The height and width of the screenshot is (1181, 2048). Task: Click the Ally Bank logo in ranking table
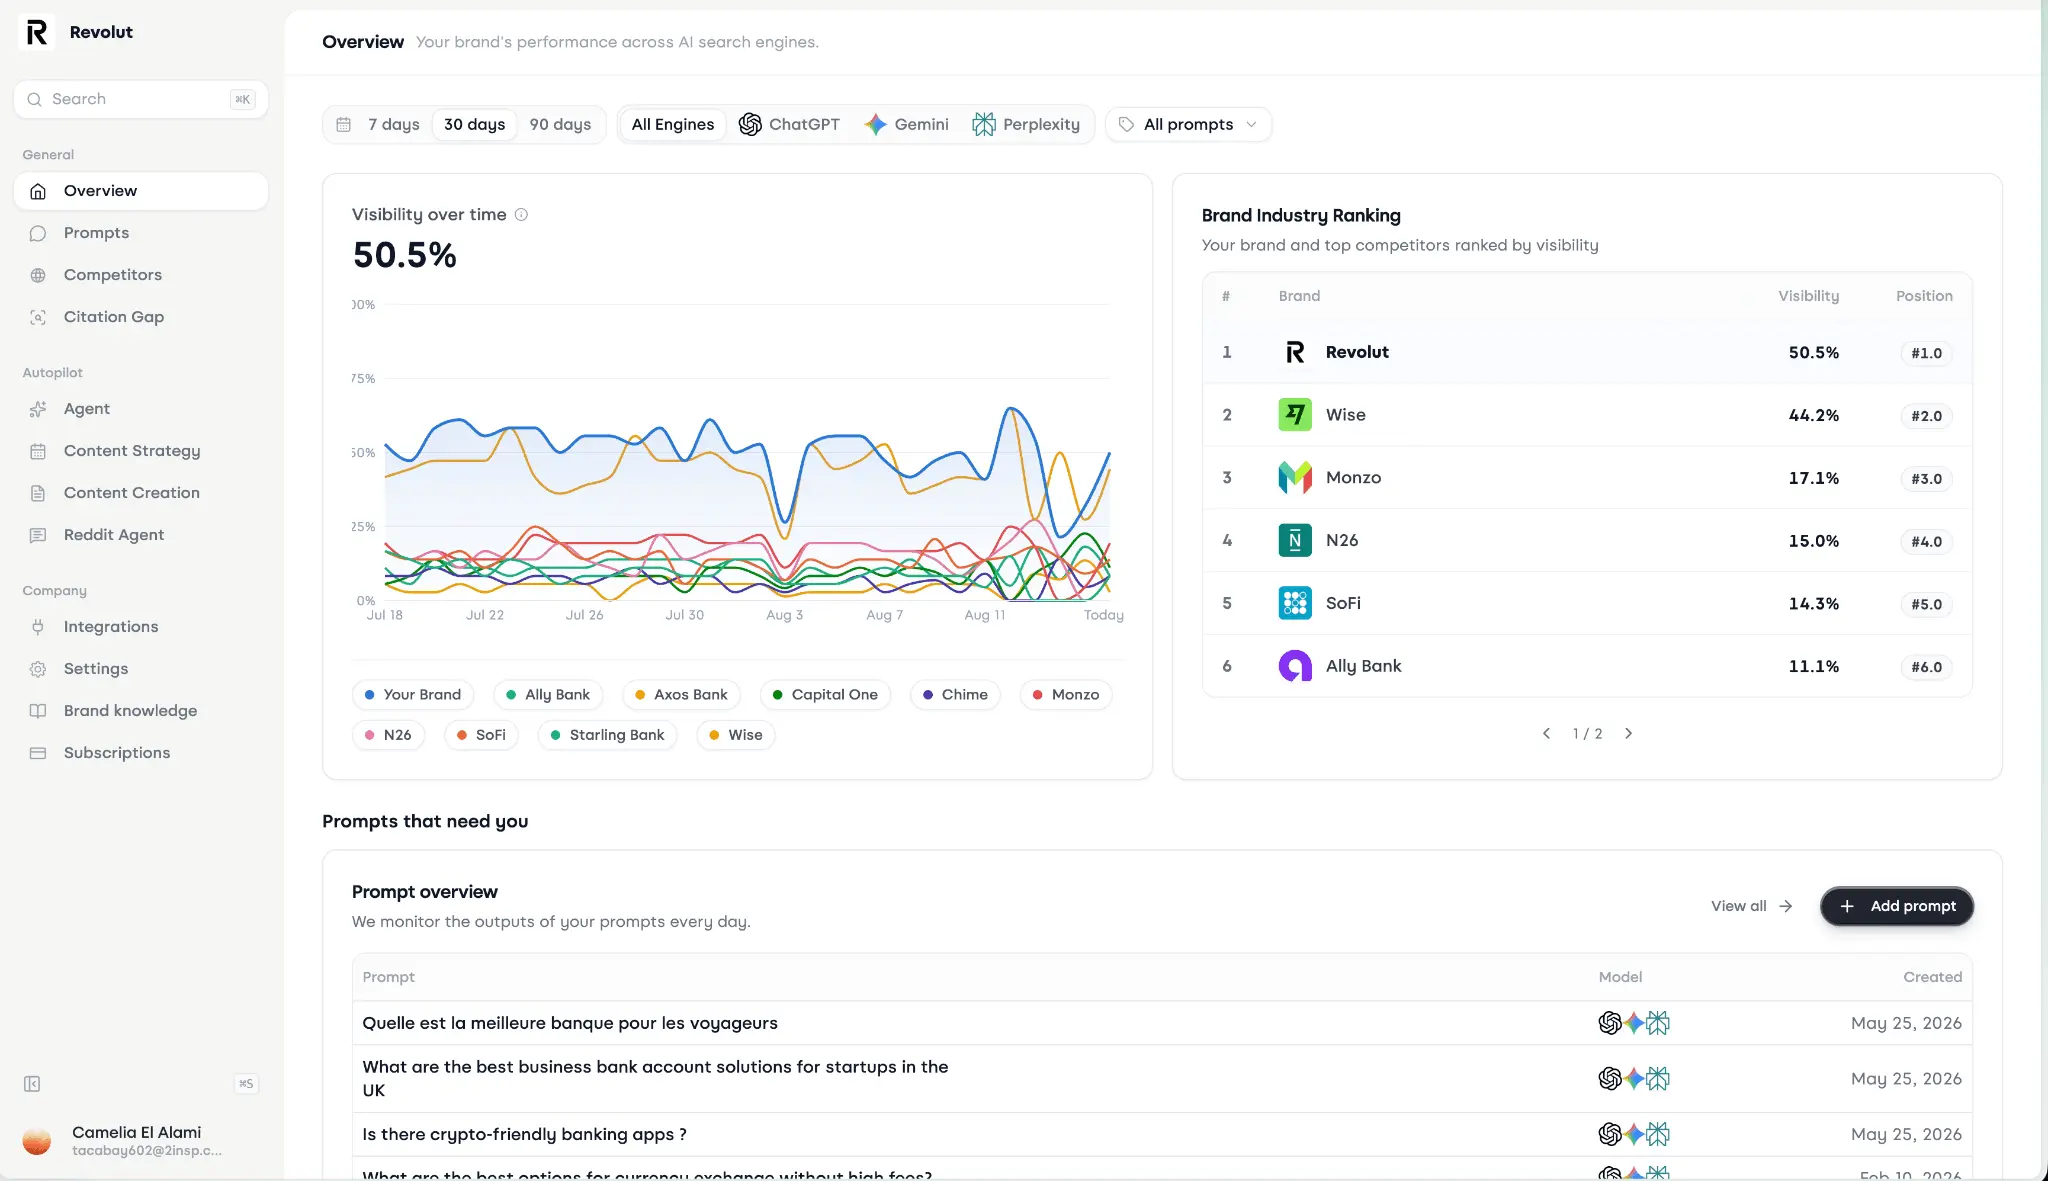coord(1295,666)
